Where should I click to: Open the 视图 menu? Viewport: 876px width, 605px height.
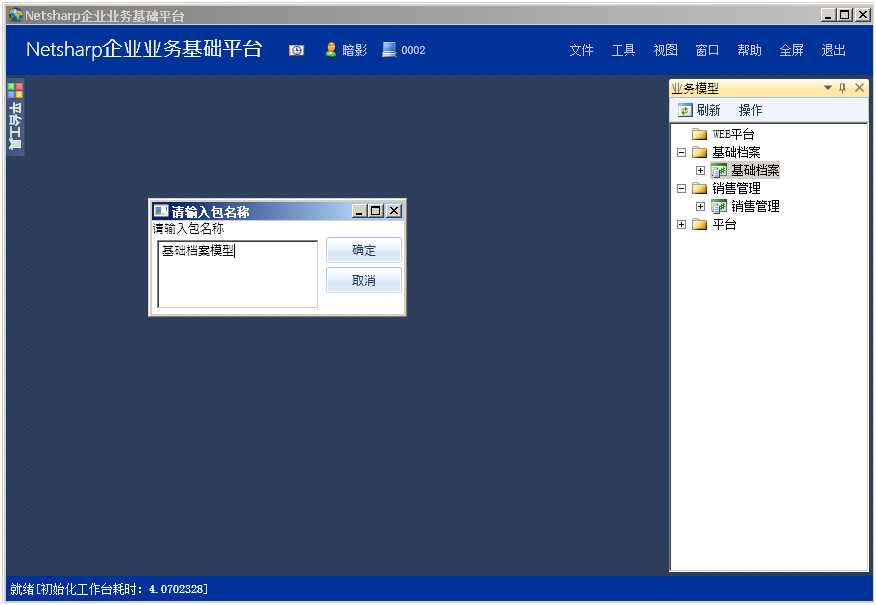pos(665,50)
